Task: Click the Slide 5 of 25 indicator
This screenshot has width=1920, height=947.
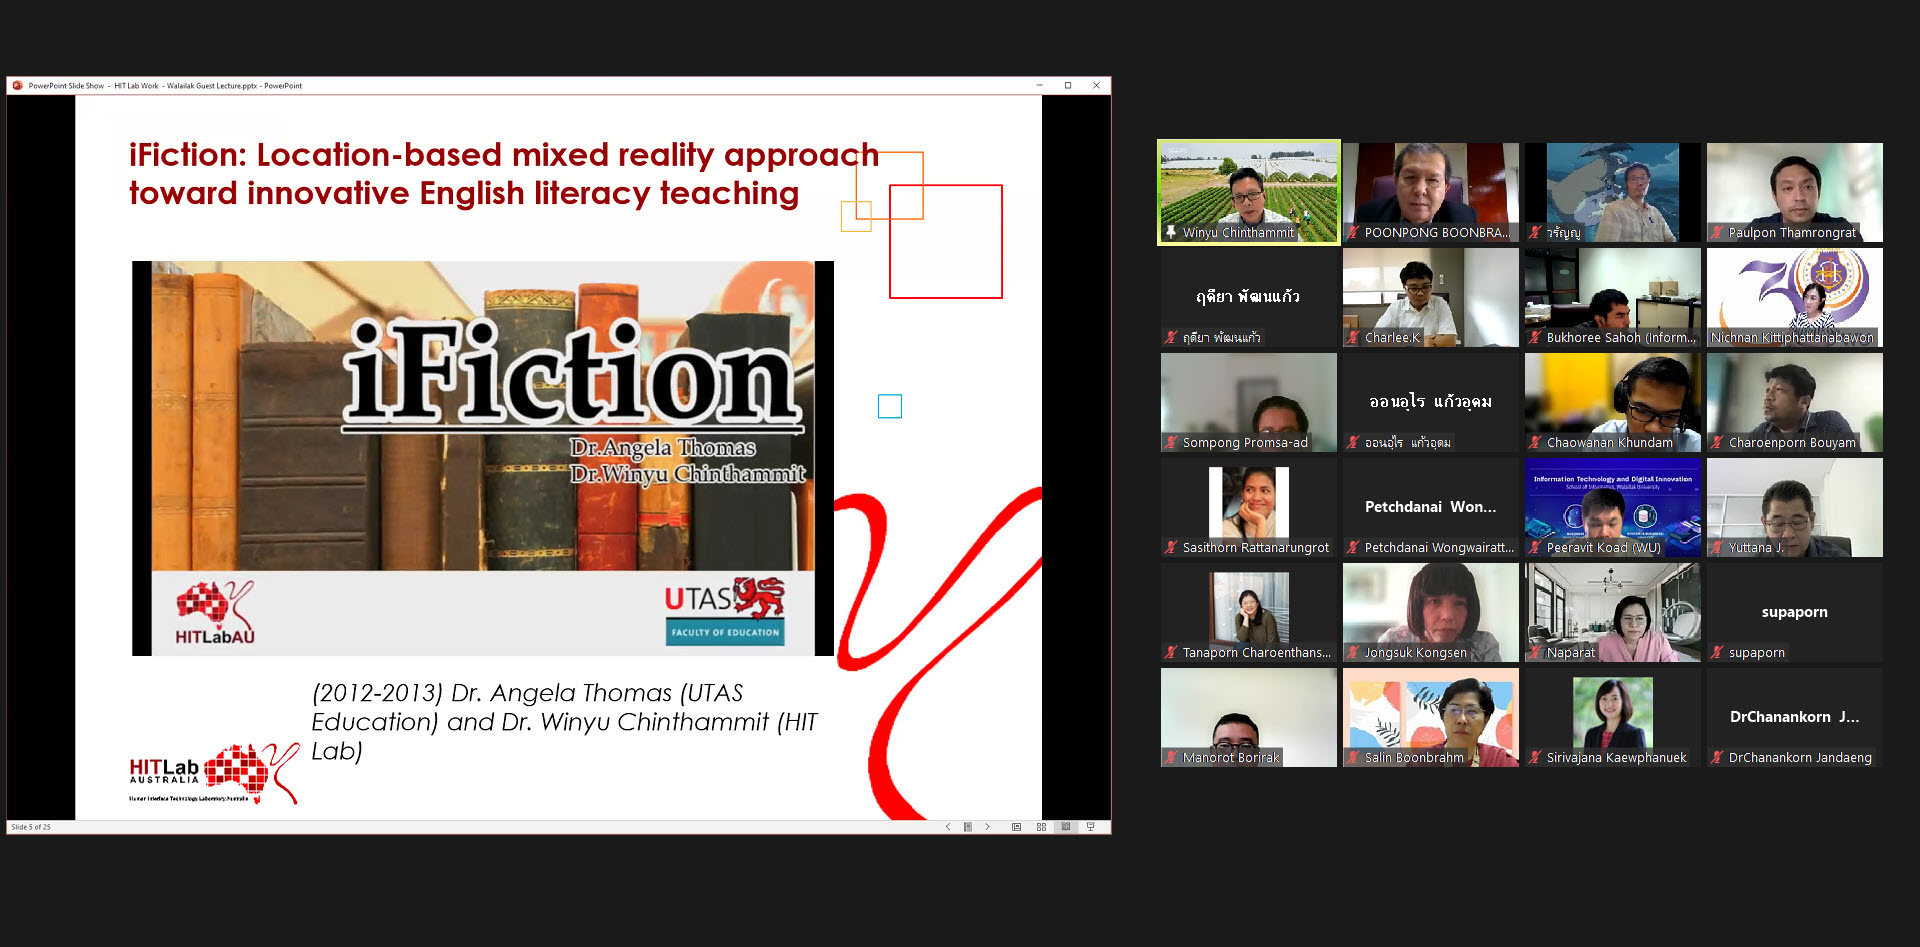Action: [31, 827]
